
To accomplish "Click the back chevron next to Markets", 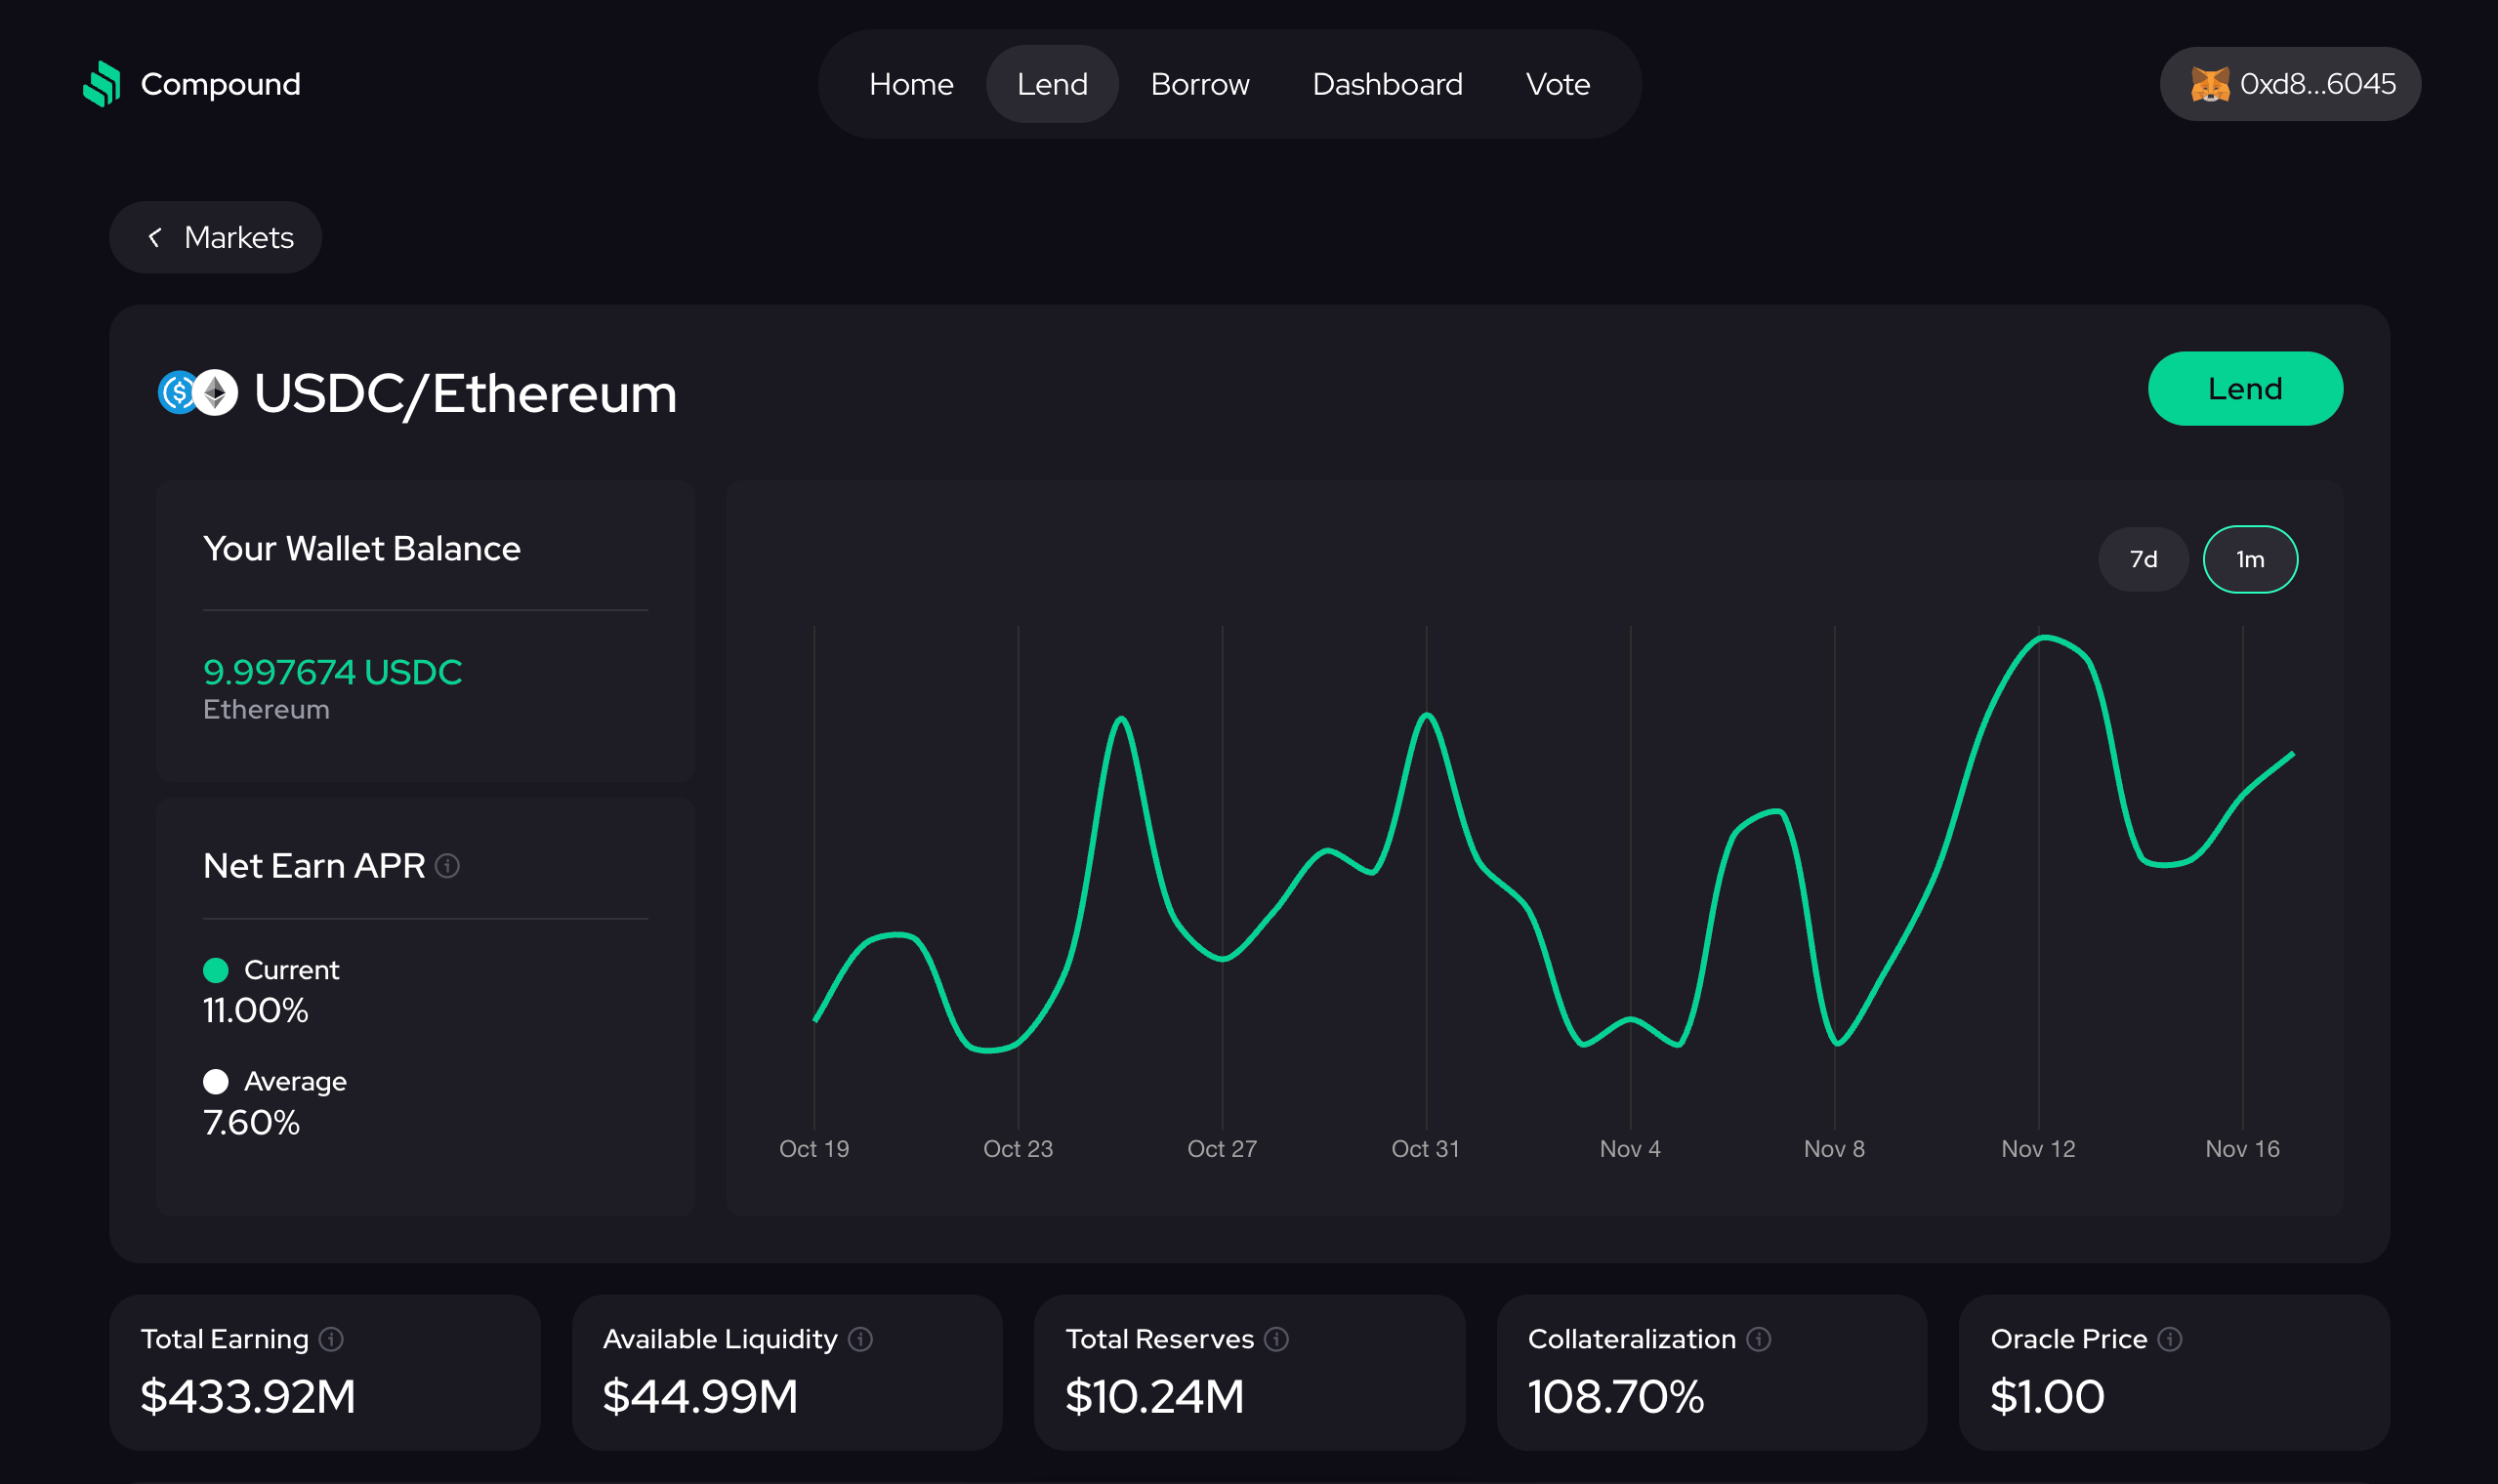I will coord(156,237).
